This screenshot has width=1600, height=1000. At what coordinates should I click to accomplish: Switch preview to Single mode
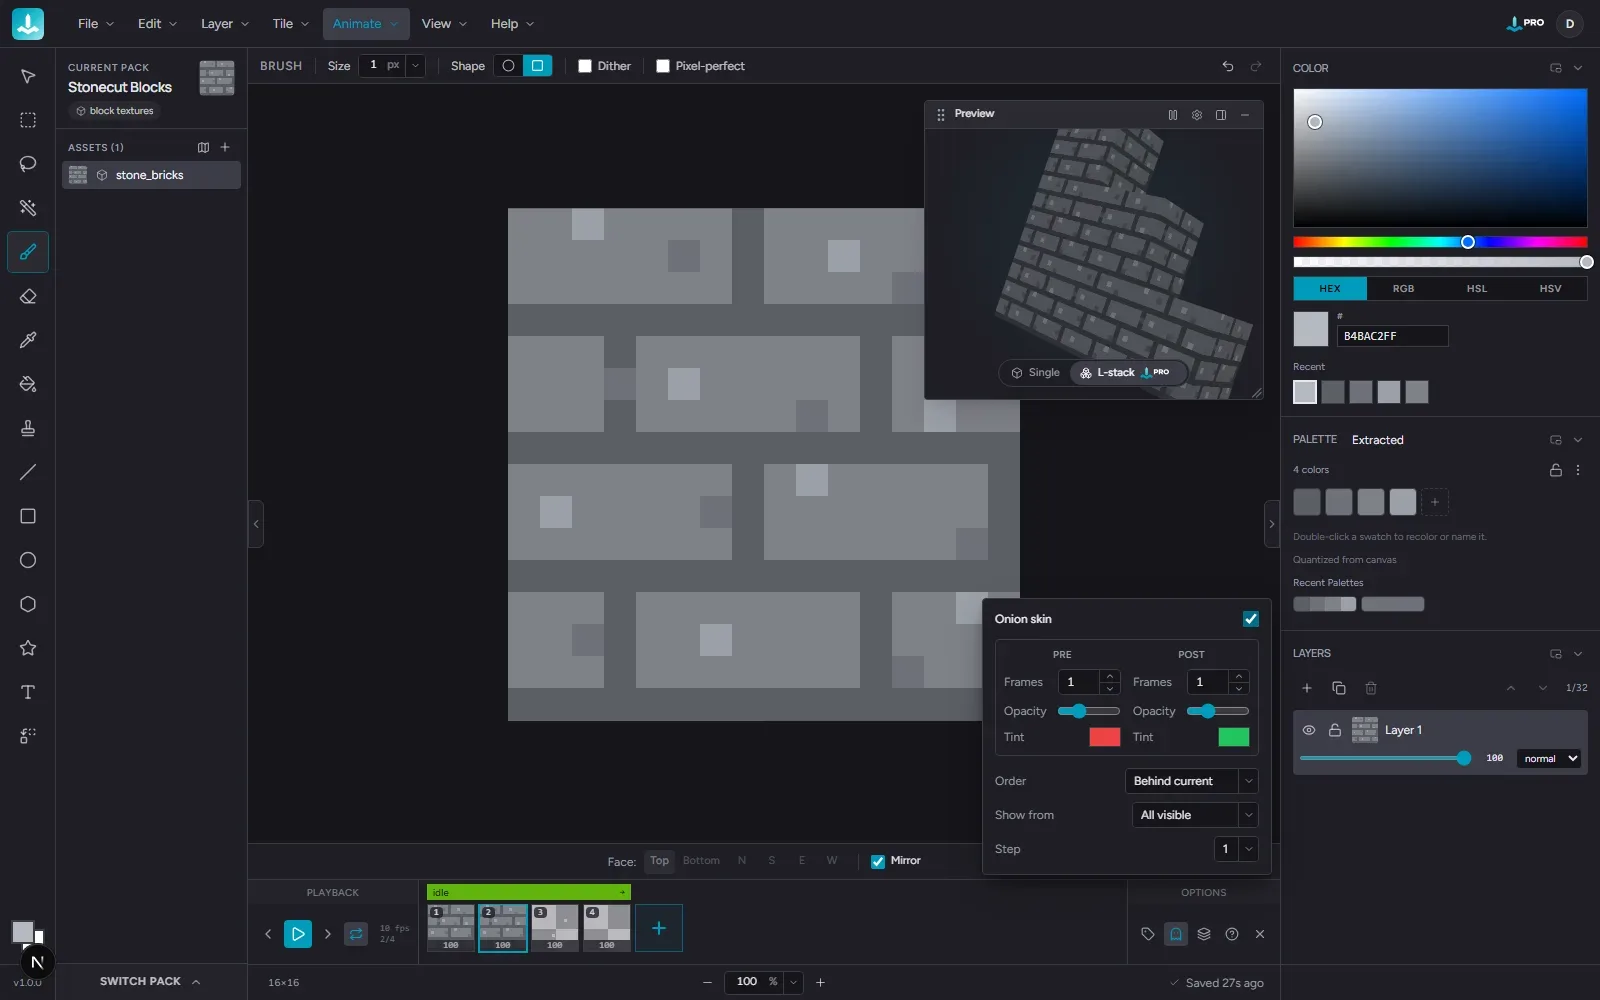pos(1035,372)
